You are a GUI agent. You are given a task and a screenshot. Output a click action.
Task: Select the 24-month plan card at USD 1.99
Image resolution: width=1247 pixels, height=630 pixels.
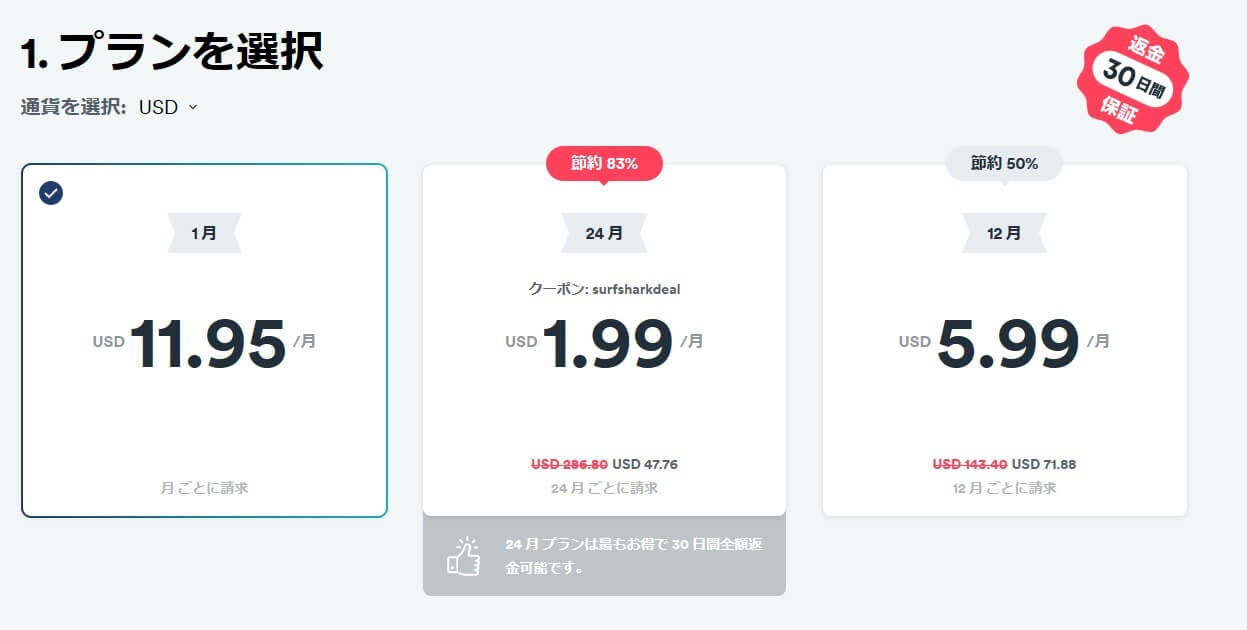604,340
